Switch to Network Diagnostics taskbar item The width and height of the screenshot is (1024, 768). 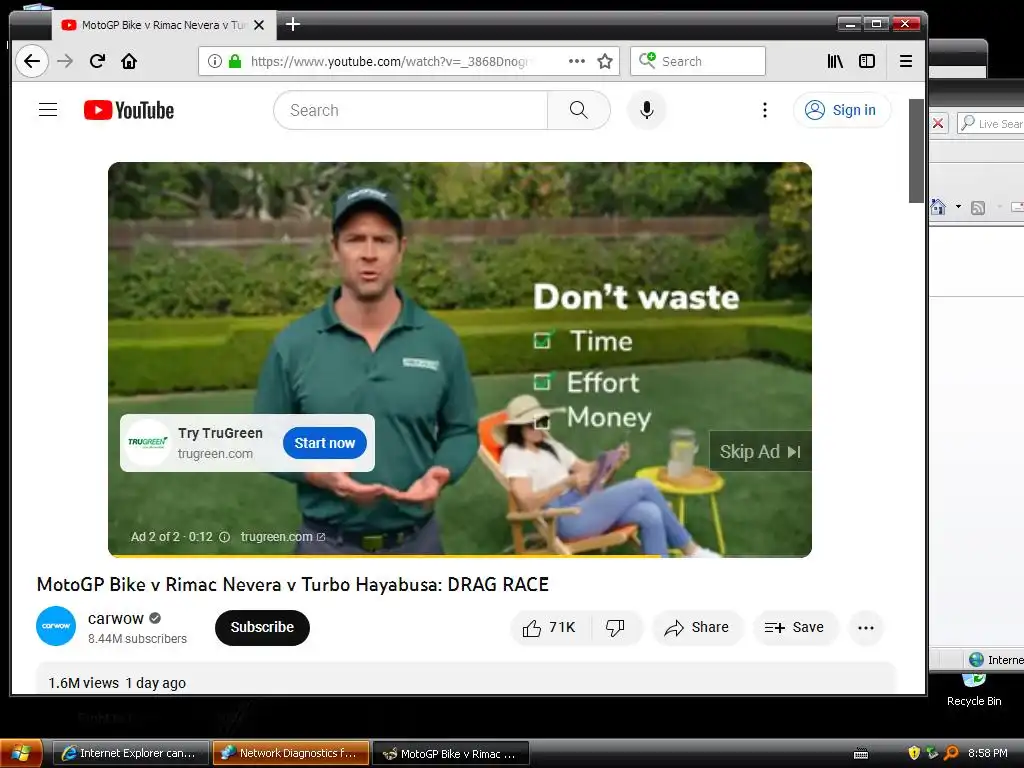pos(291,753)
